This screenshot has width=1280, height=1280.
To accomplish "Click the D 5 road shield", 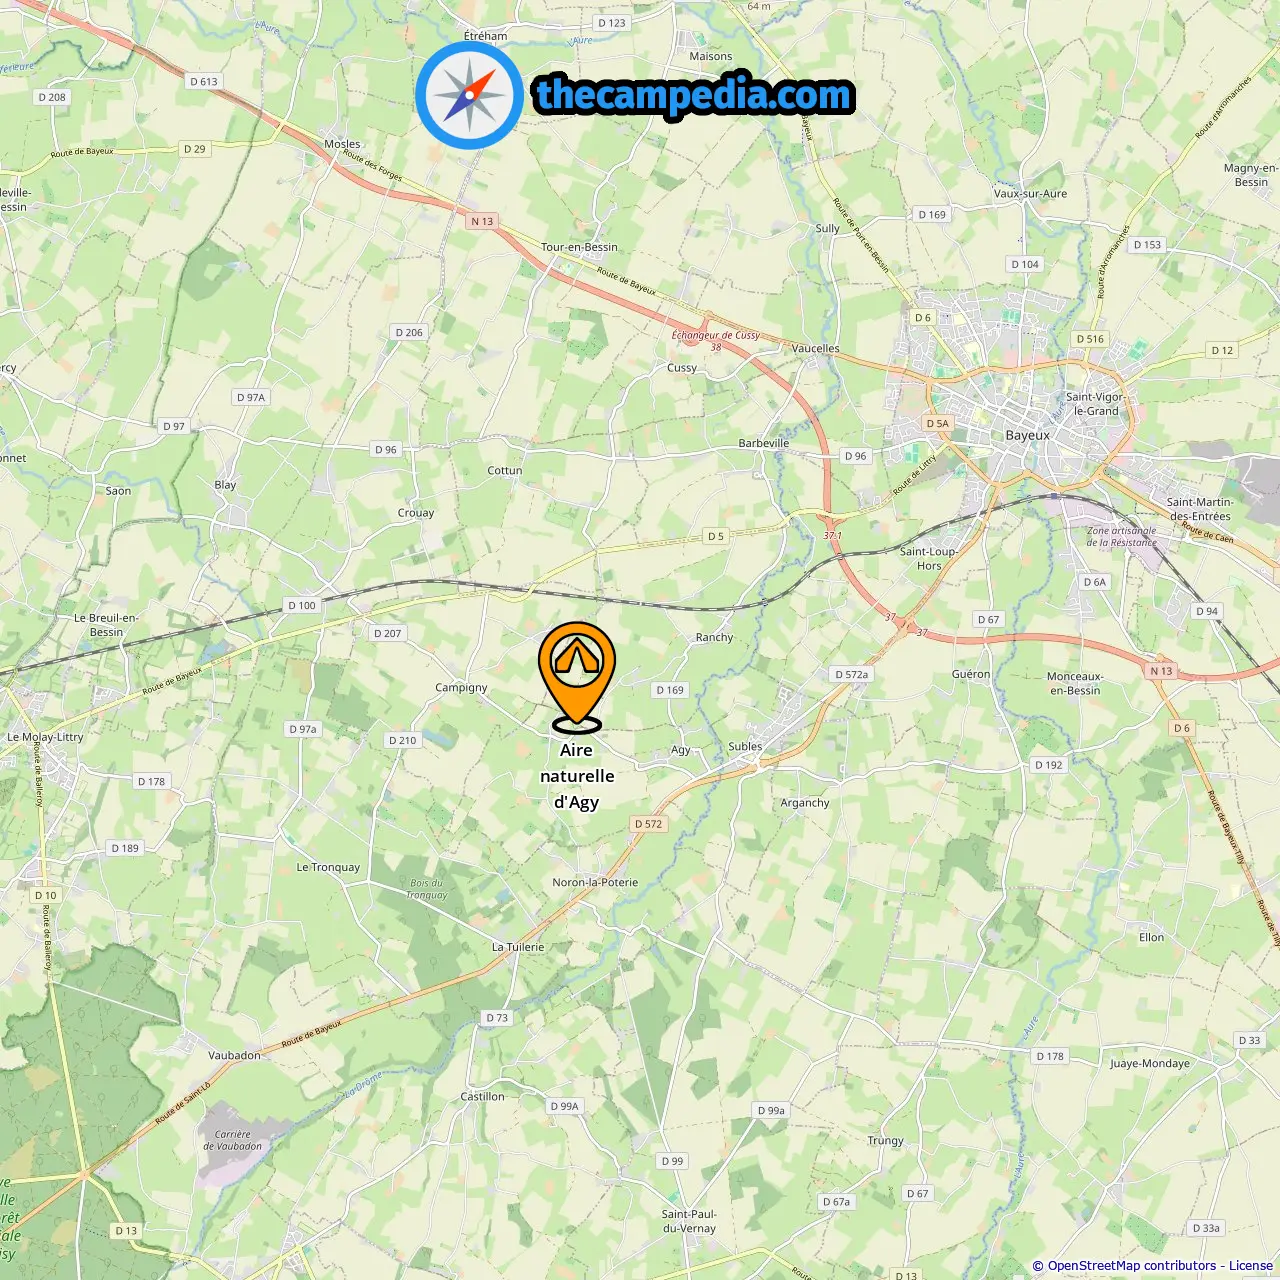I will tap(716, 536).
